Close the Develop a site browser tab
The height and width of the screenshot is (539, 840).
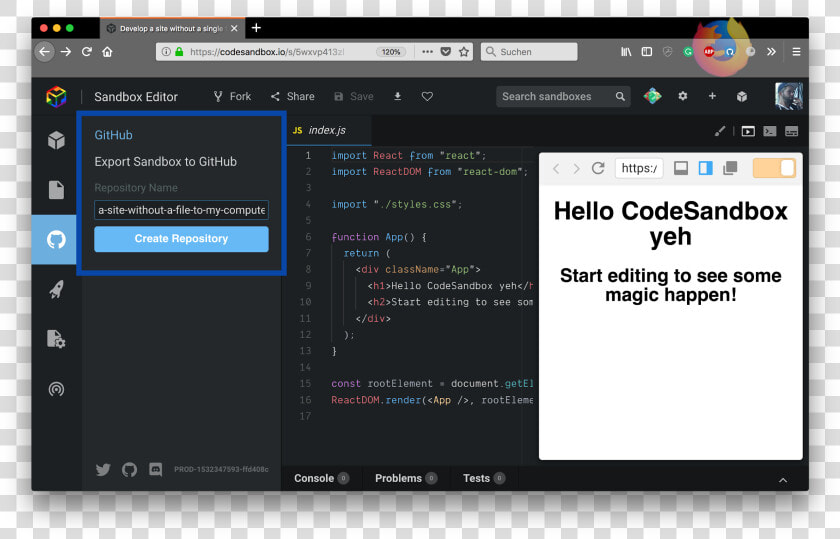click(234, 28)
